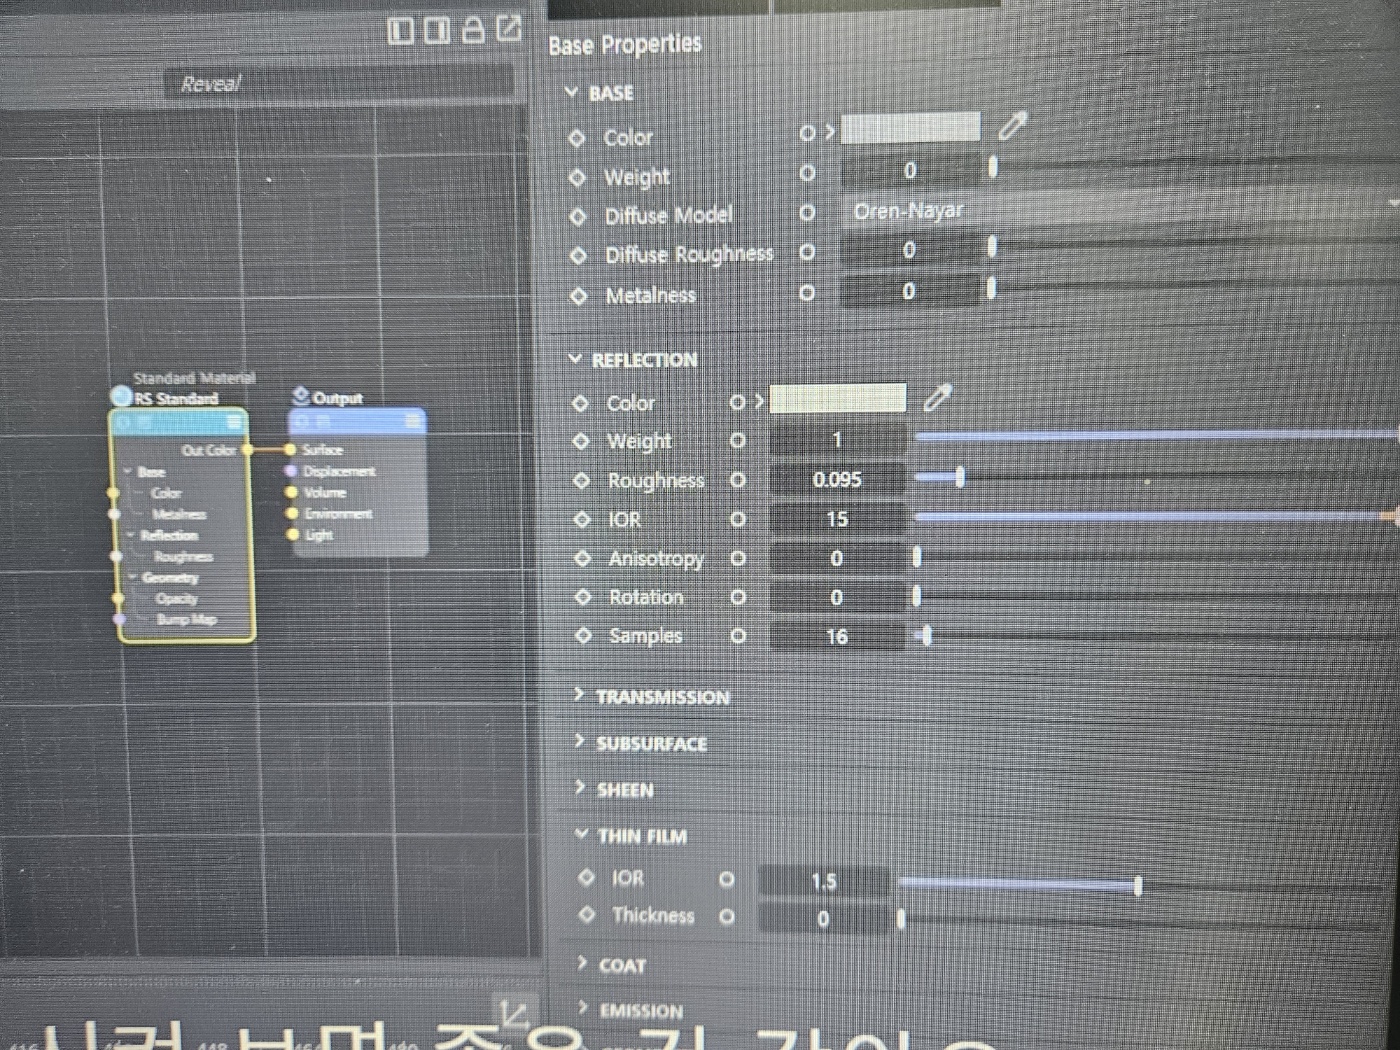The width and height of the screenshot is (1400, 1050).
Task: Click the RS Standard node menu icon
Action: point(233,422)
